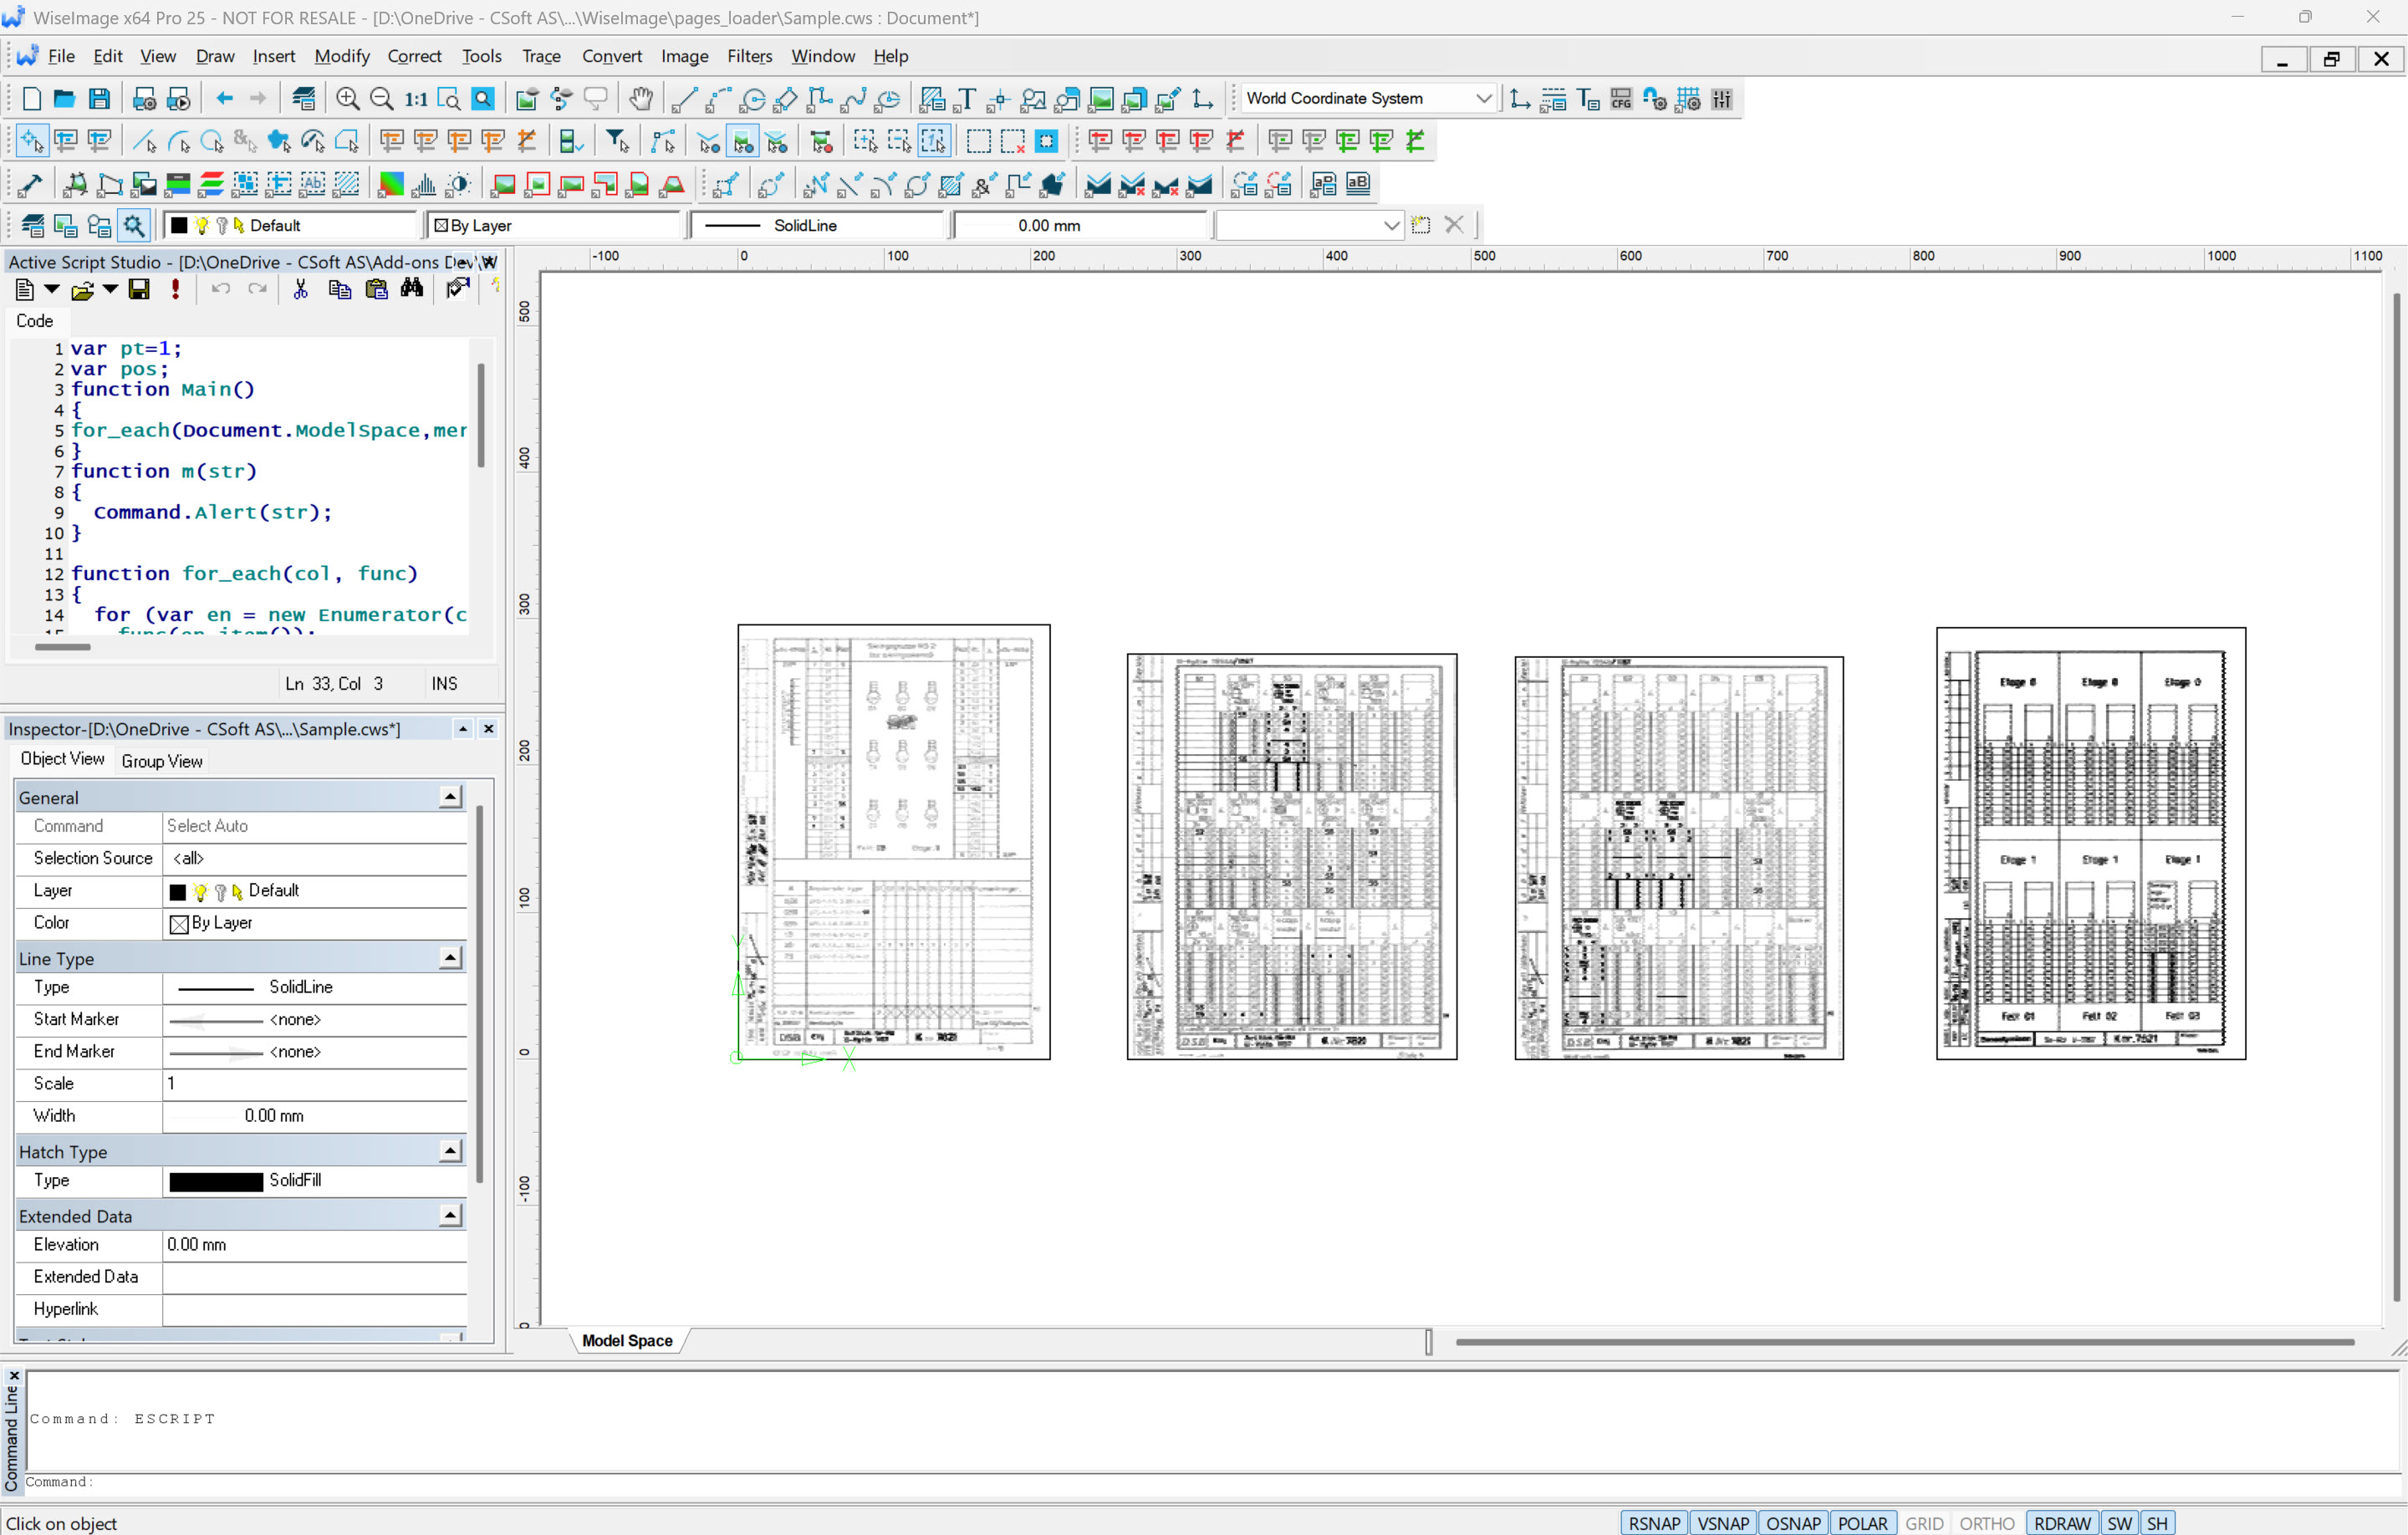
Task: Click the red exclamation run script icon
Action: tap(176, 289)
